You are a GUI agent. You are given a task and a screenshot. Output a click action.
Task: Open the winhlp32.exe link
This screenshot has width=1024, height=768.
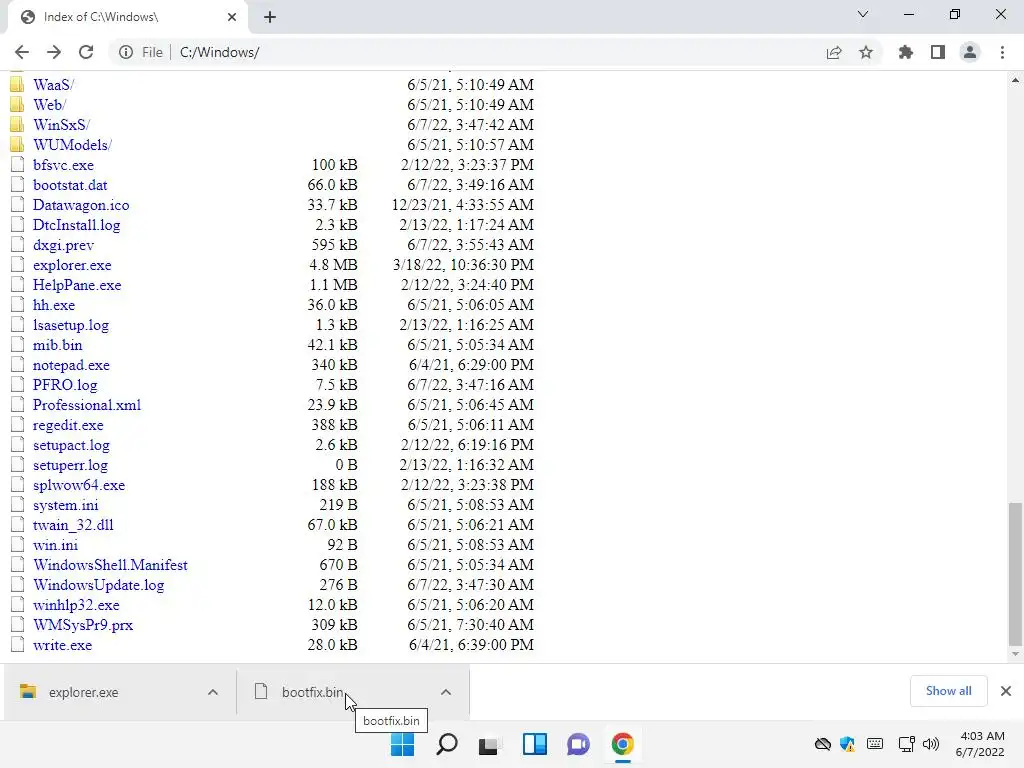pos(76,605)
